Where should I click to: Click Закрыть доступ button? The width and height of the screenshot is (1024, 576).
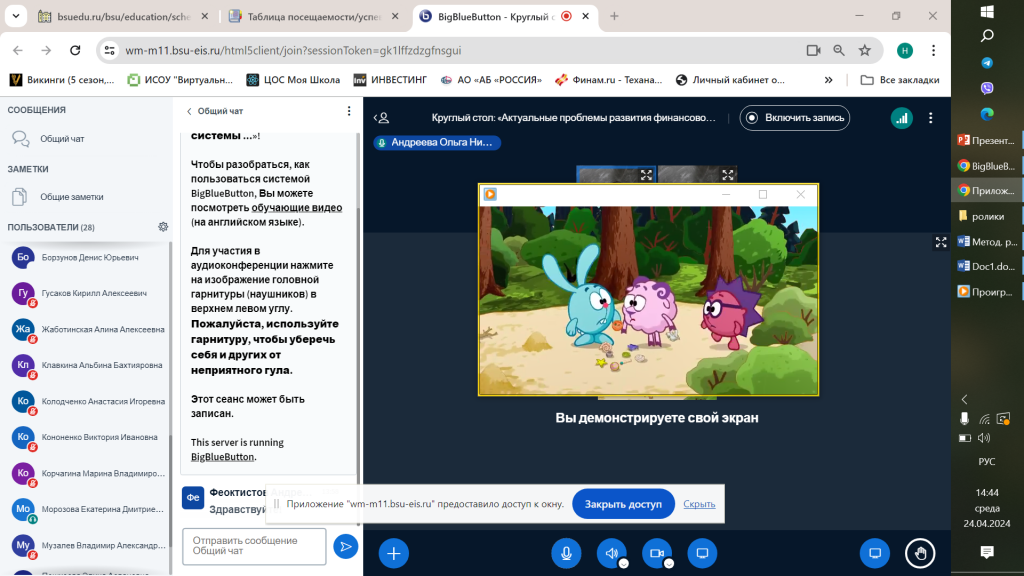(x=623, y=504)
